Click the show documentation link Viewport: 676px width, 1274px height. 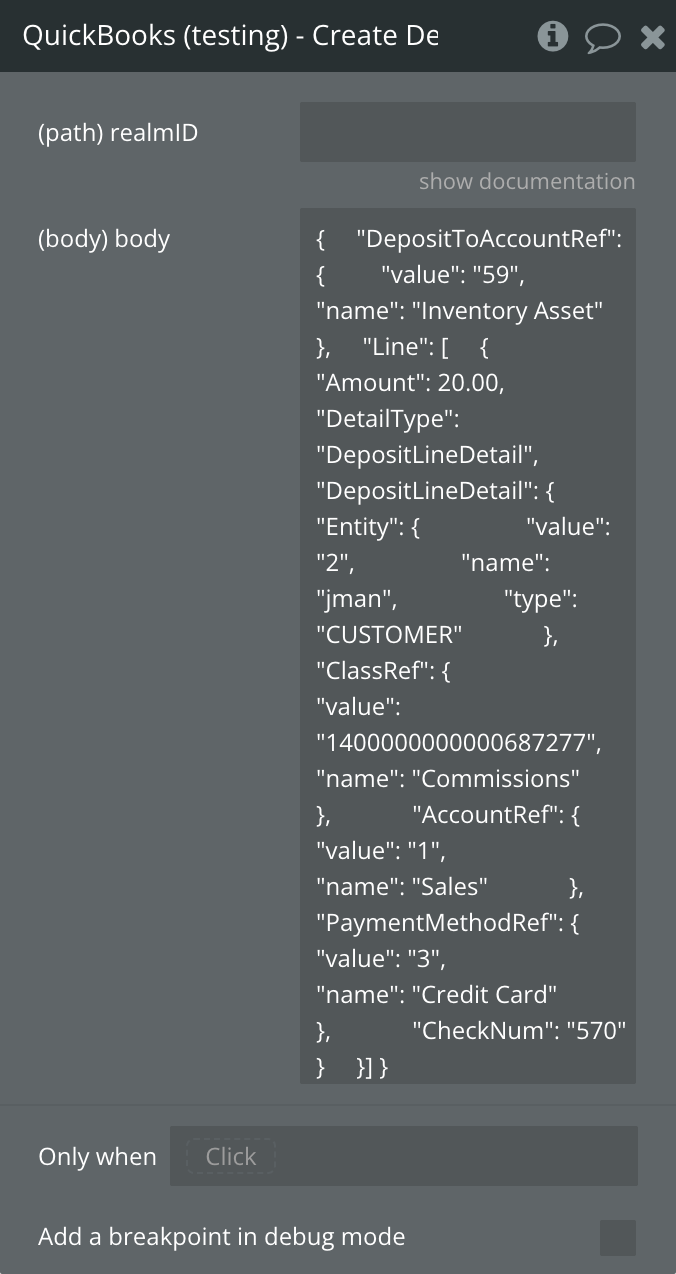coord(526,181)
